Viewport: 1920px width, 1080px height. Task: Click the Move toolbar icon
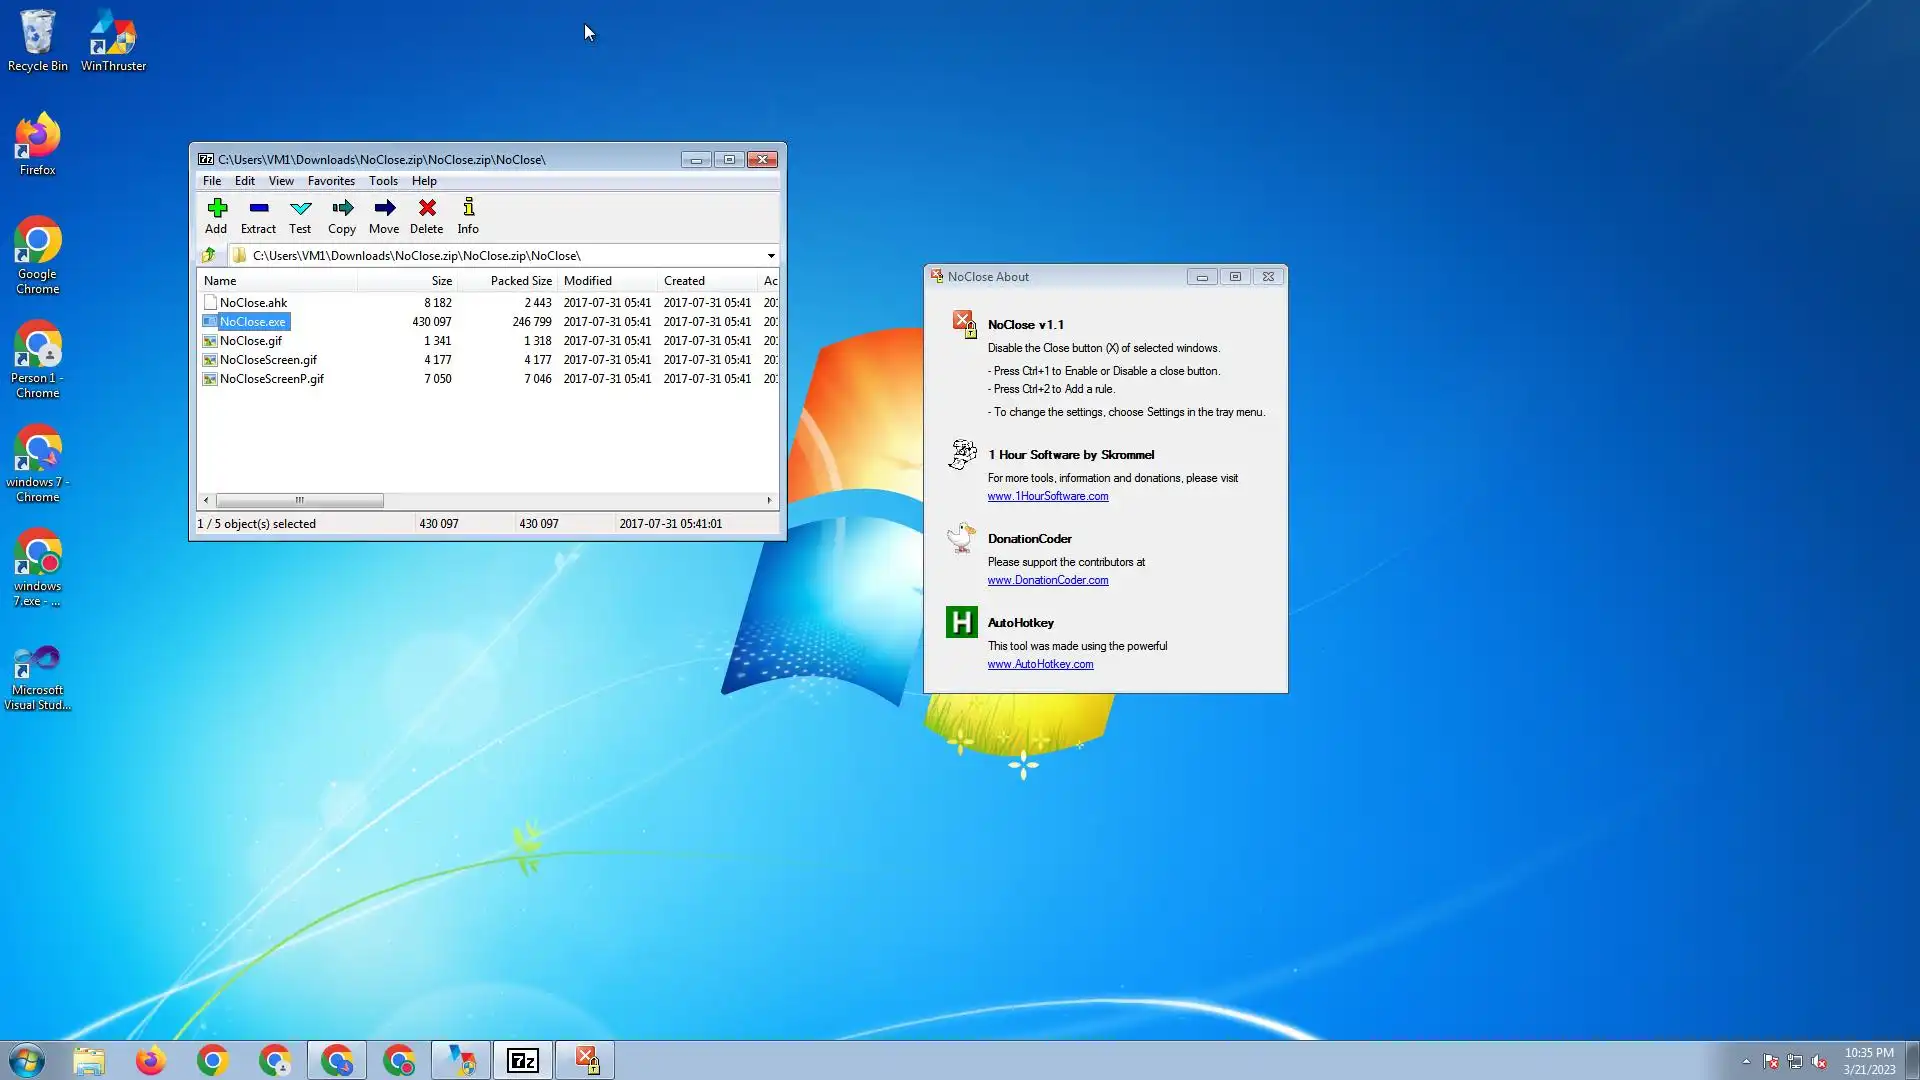pos(384,214)
